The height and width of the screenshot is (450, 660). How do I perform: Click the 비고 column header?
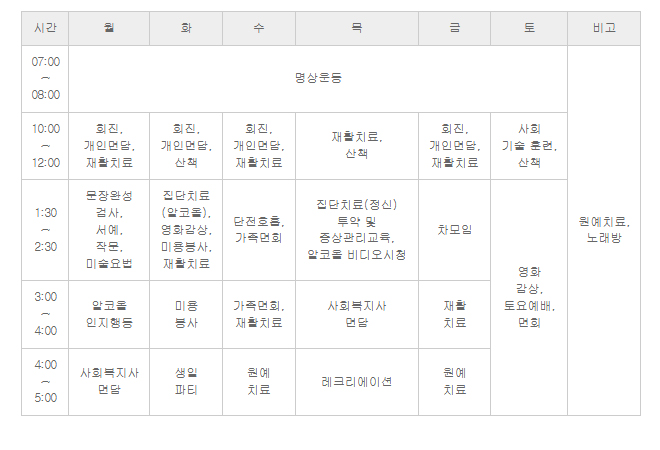pos(604,28)
